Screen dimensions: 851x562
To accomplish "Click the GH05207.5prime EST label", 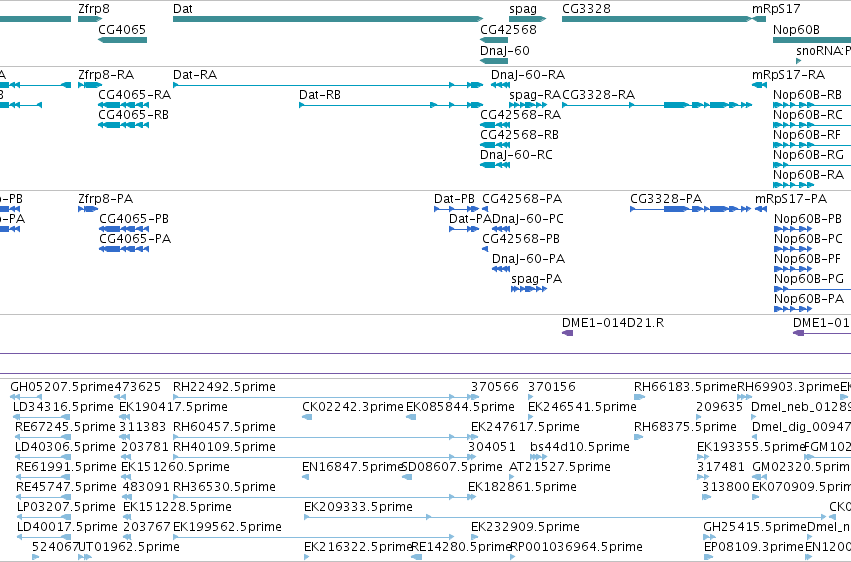I will click(x=62, y=387).
